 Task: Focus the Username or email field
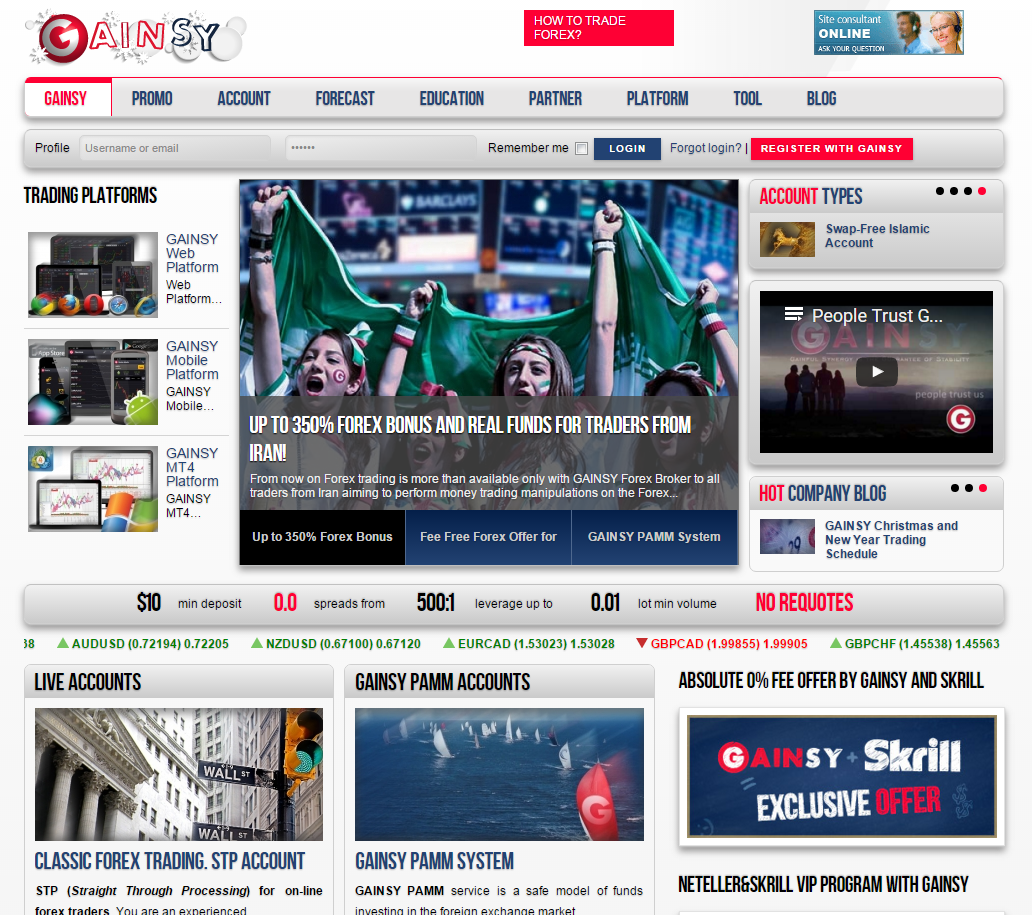tap(174, 148)
